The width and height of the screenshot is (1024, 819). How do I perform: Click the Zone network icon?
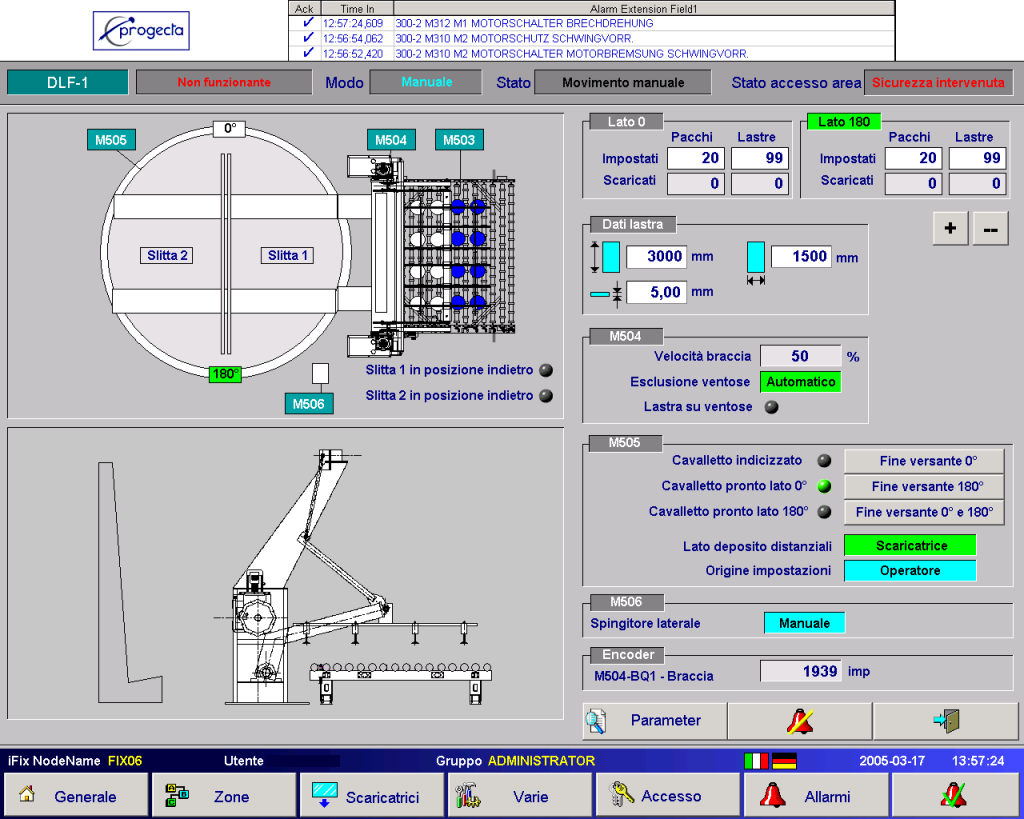pos(176,795)
